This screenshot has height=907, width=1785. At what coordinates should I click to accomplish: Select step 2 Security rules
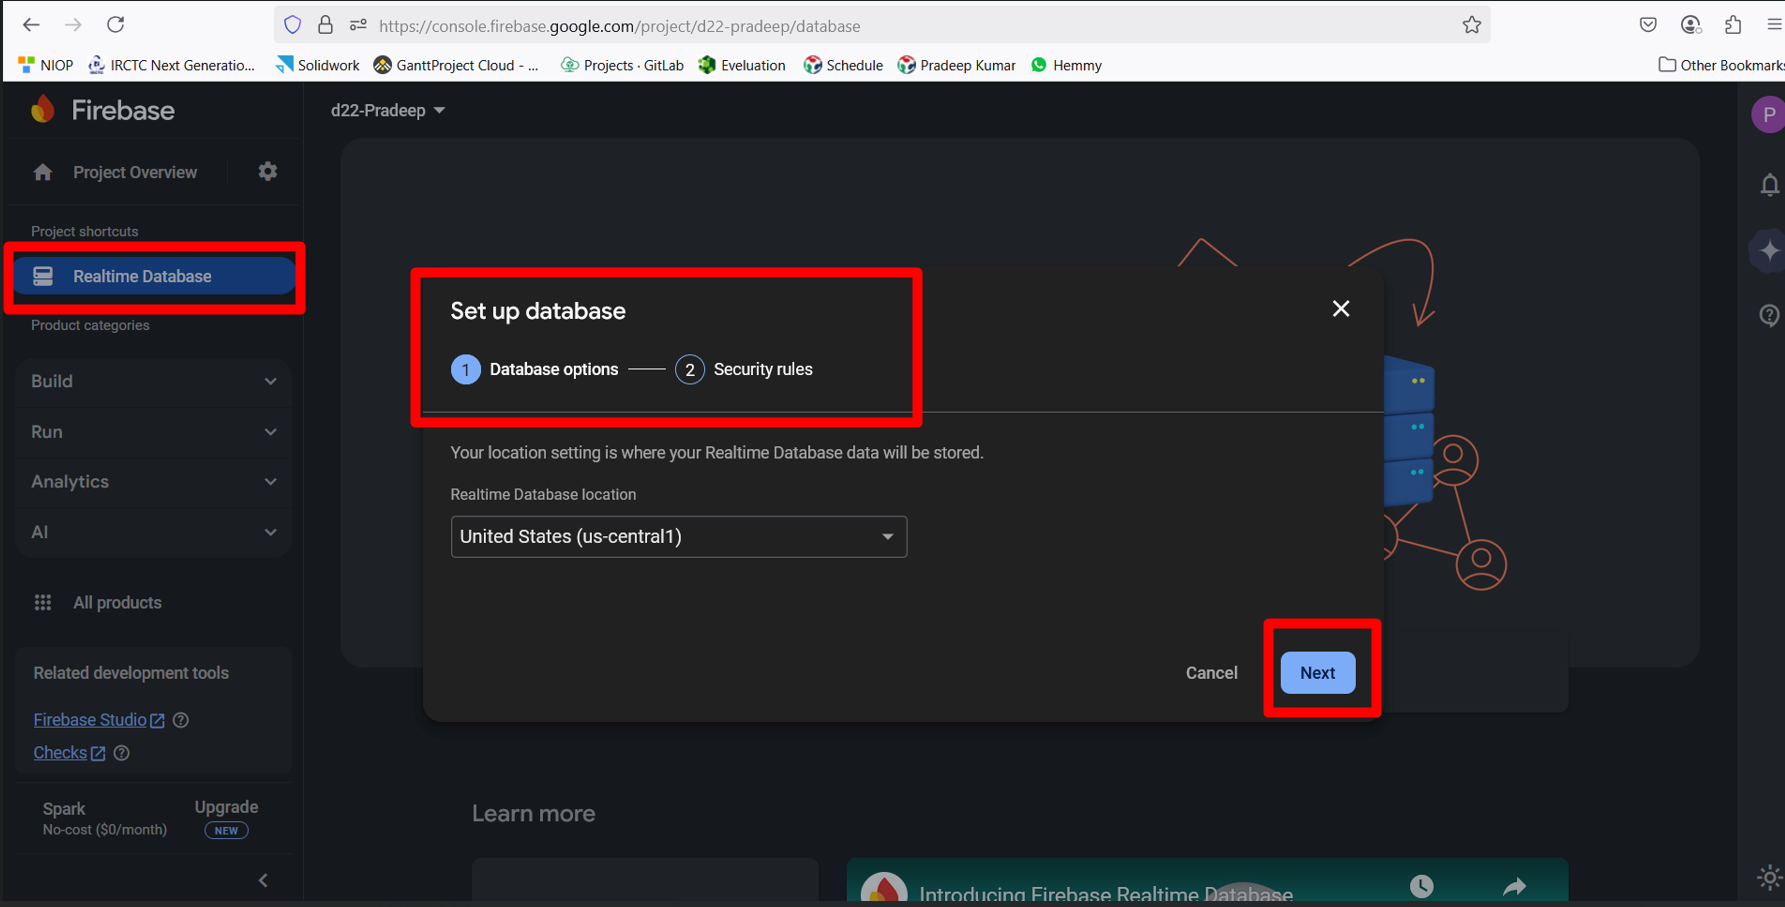pyautogui.click(x=745, y=369)
